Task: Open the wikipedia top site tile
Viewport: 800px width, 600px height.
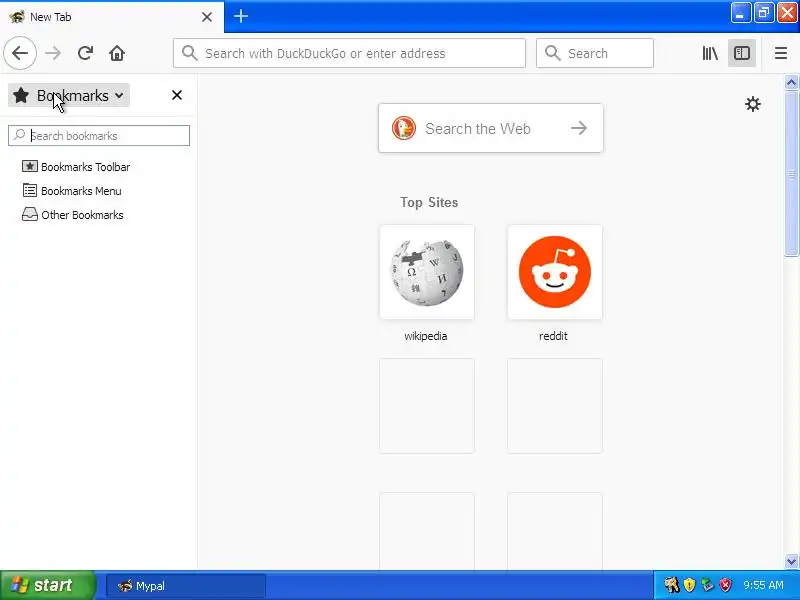Action: (x=427, y=272)
